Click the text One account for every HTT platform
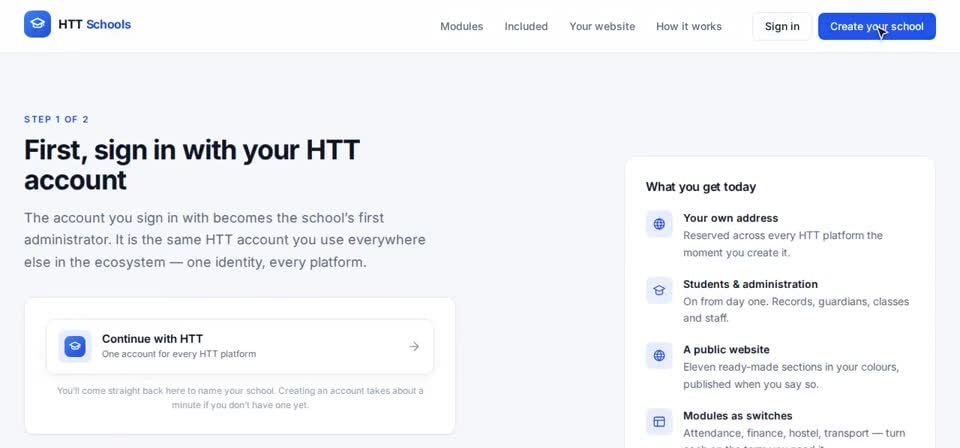 [179, 354]
